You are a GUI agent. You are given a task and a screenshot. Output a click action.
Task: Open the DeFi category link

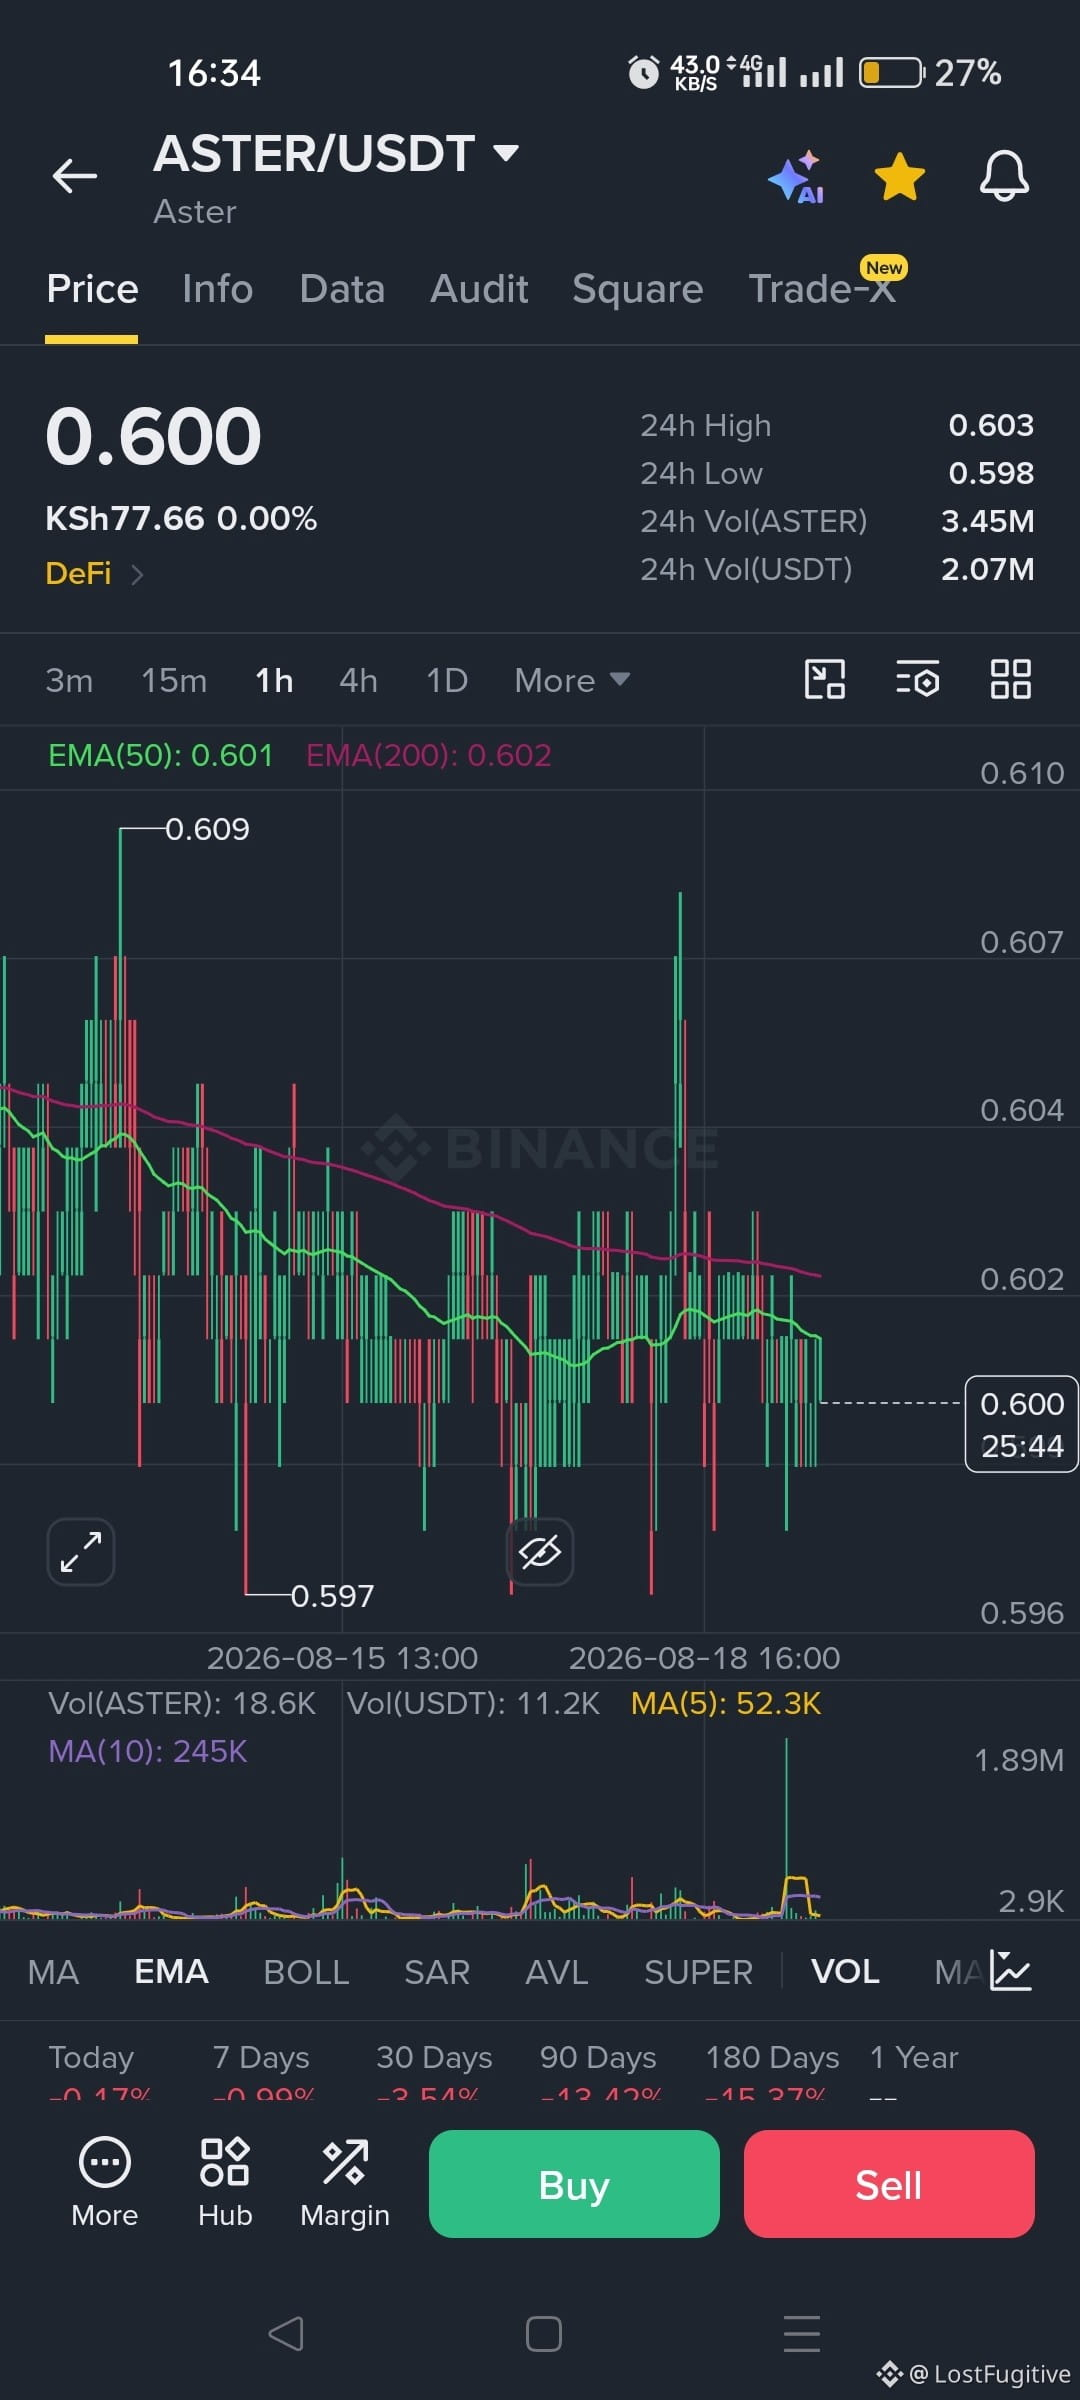(95, 573)
